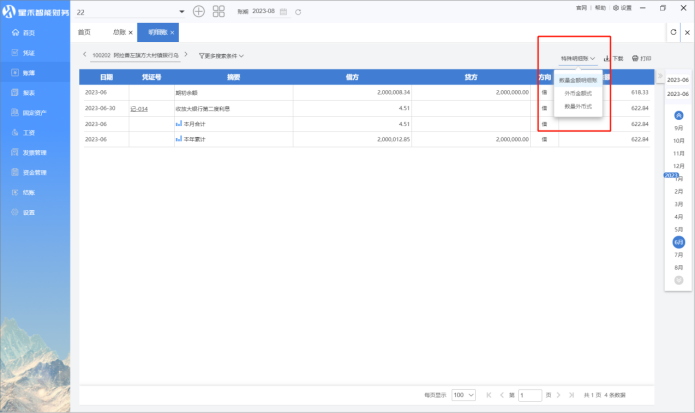The image size is (695, 413).
Task: Switch to the 总账 tab
Action: (120, 32)
